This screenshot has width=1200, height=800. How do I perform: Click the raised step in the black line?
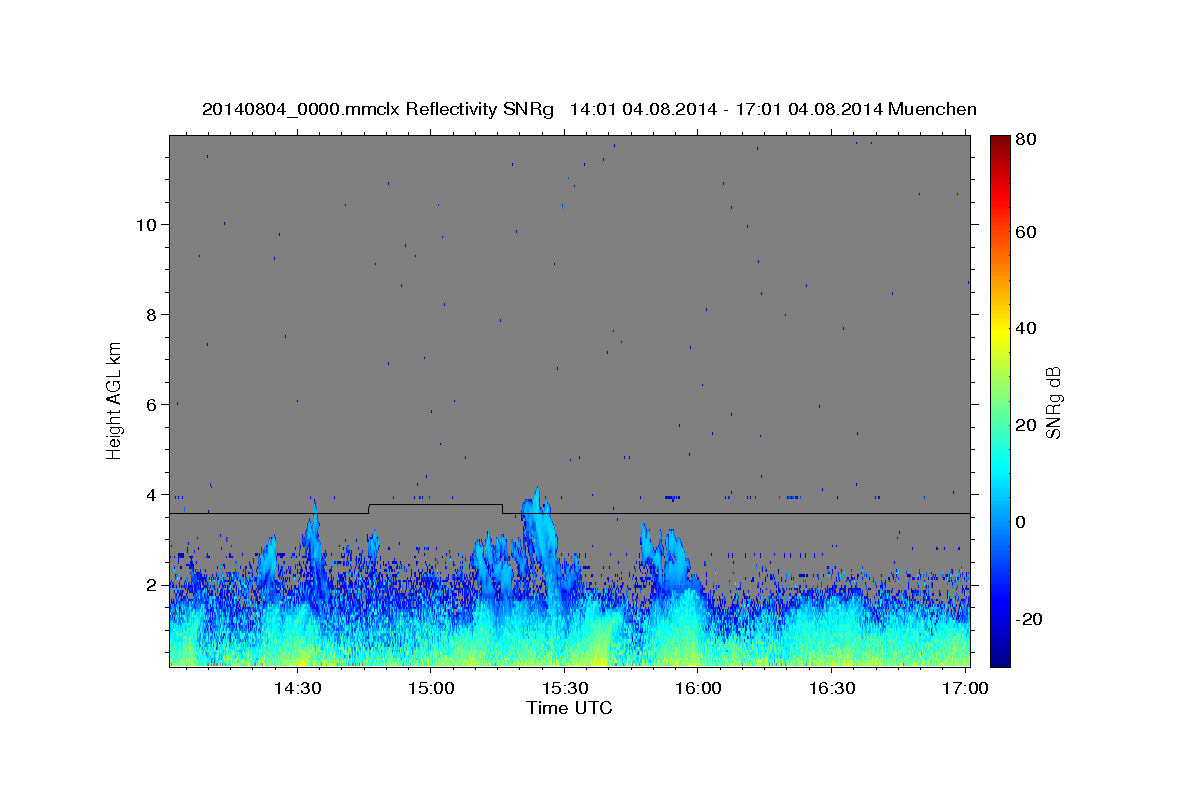[x=436, y=505]
